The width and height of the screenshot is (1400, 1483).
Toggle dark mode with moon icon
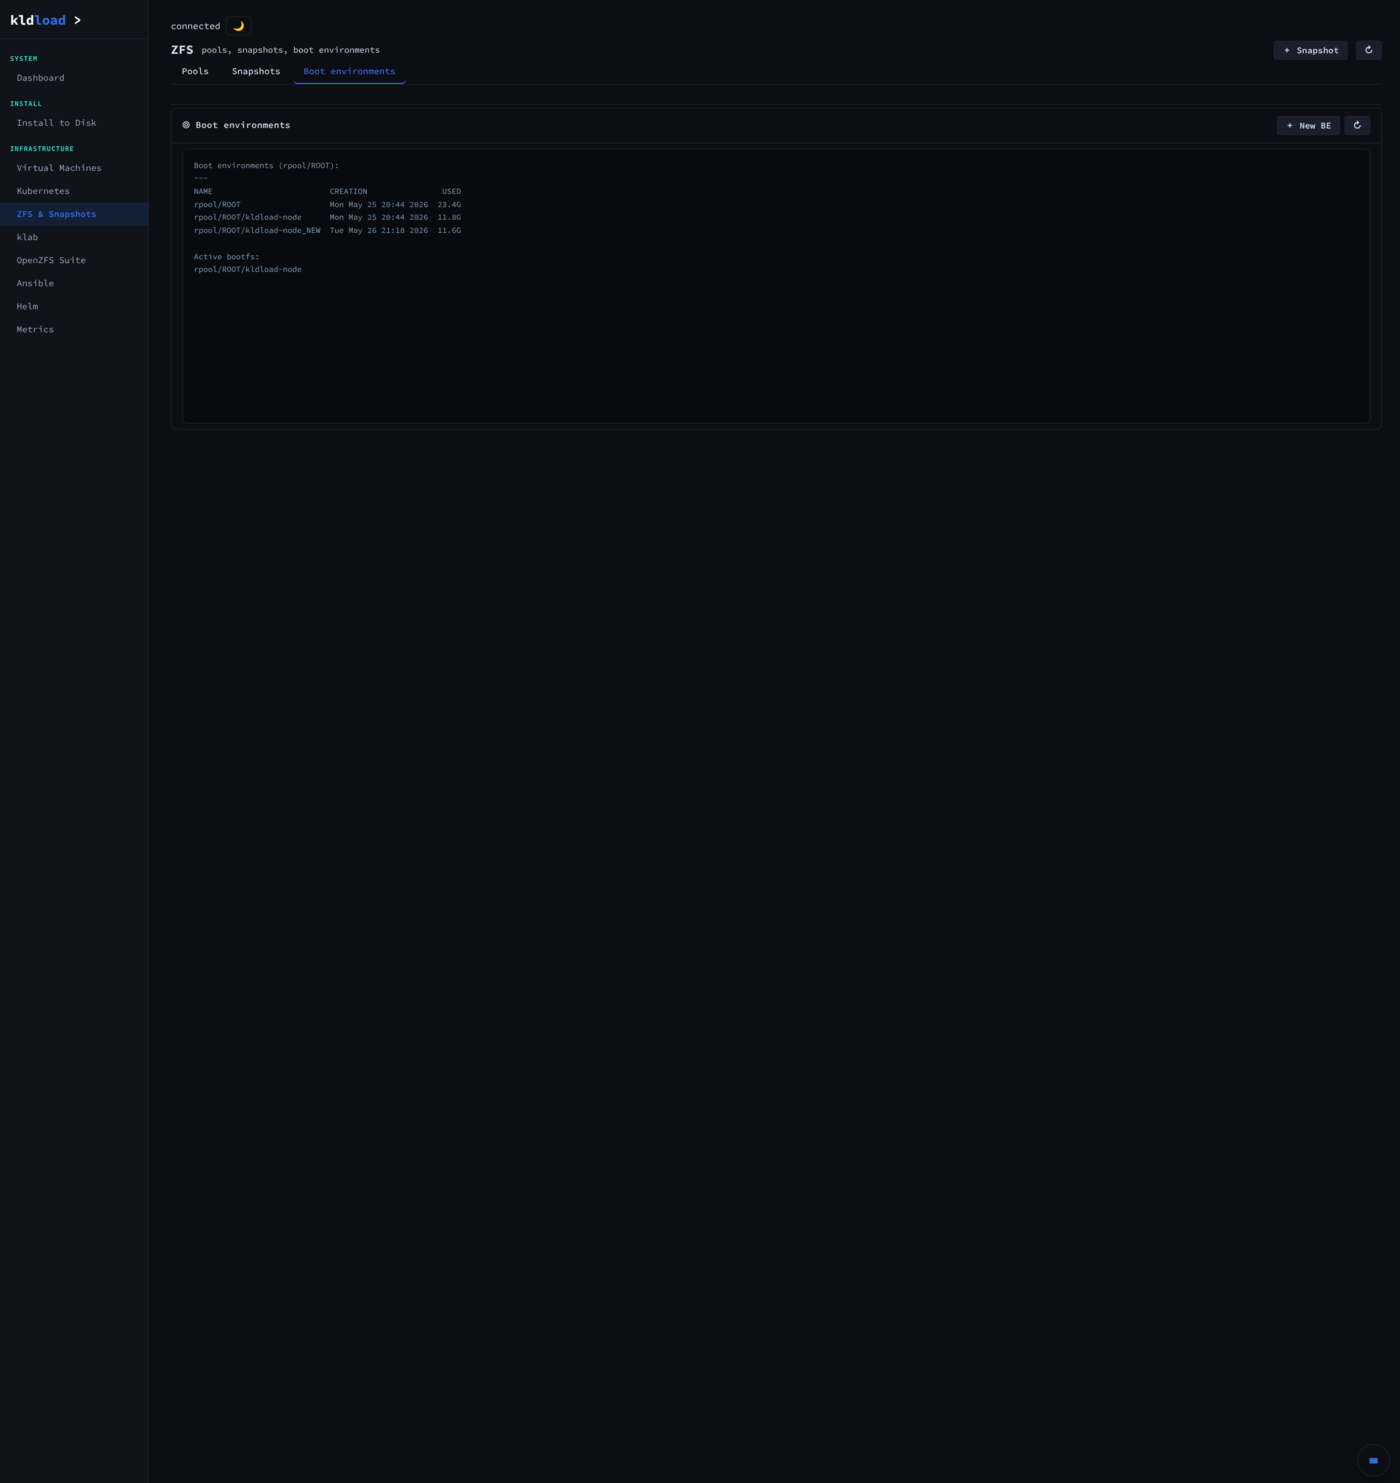(x=238, y=26)
